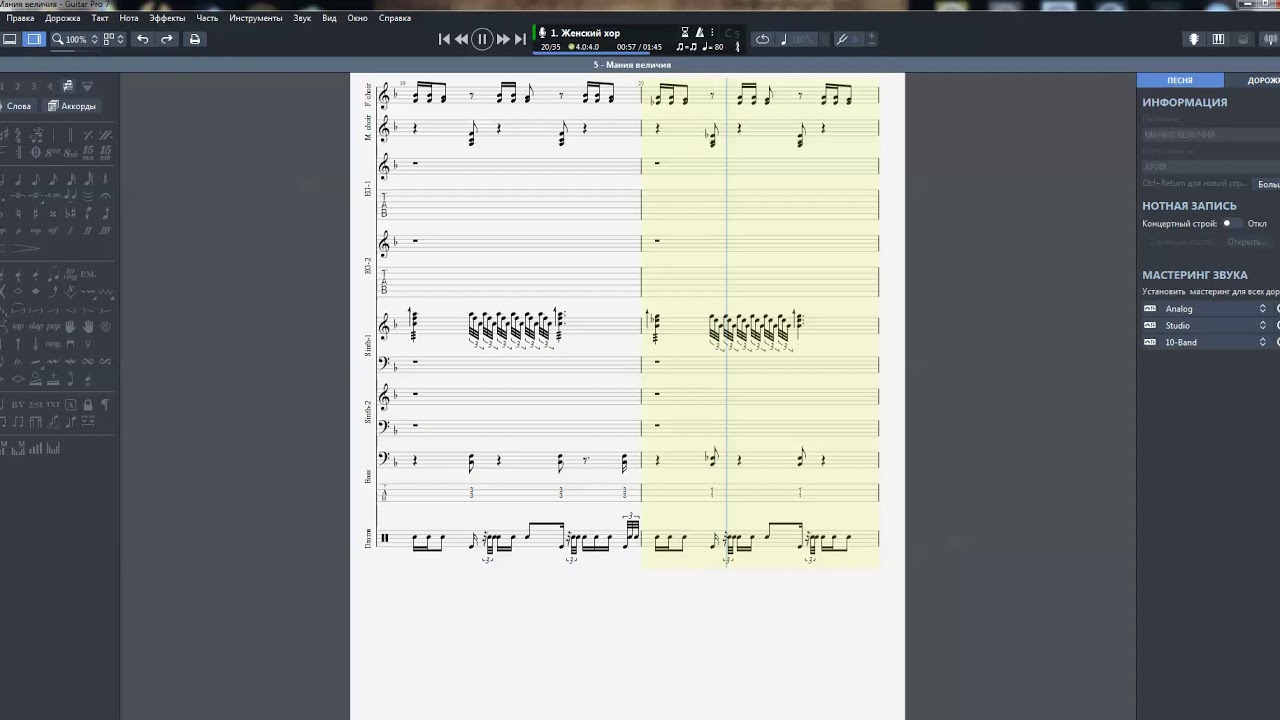Open the line-in audio icon
Viewport: 1280px width, 720px height.
pos(1271,39)
